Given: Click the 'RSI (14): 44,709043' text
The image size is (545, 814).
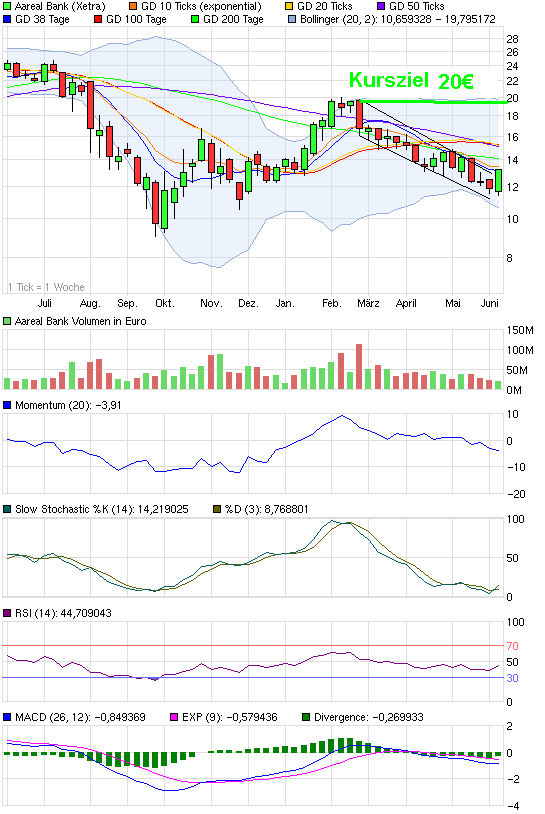Looking at the screenshot, I should pyautogui.click(x=63, y=613).
